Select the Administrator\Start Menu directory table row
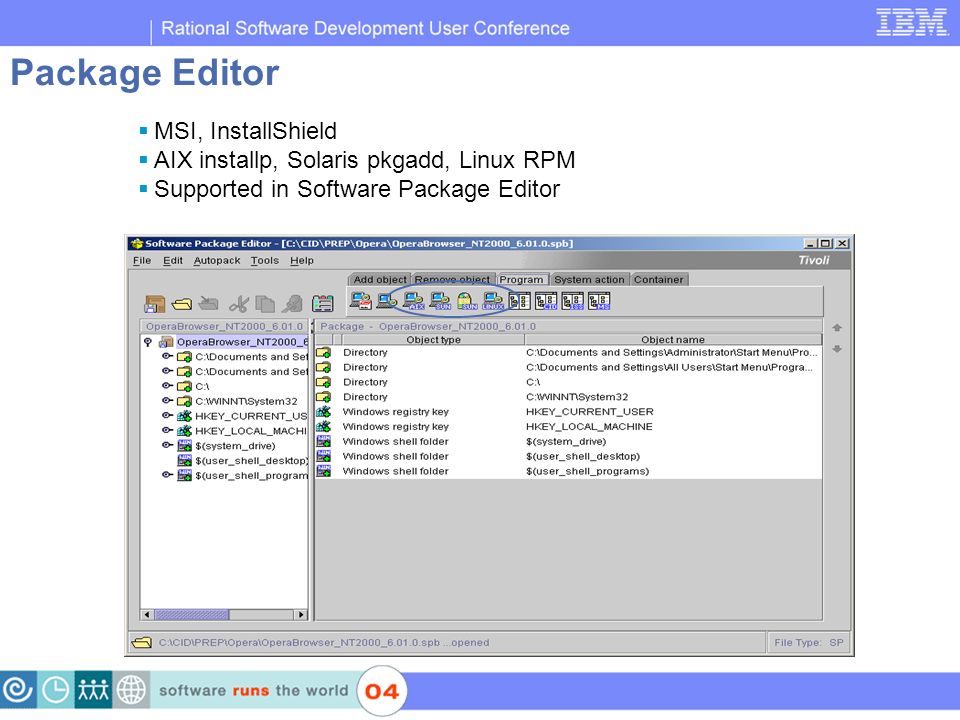 tap(568, 353)
